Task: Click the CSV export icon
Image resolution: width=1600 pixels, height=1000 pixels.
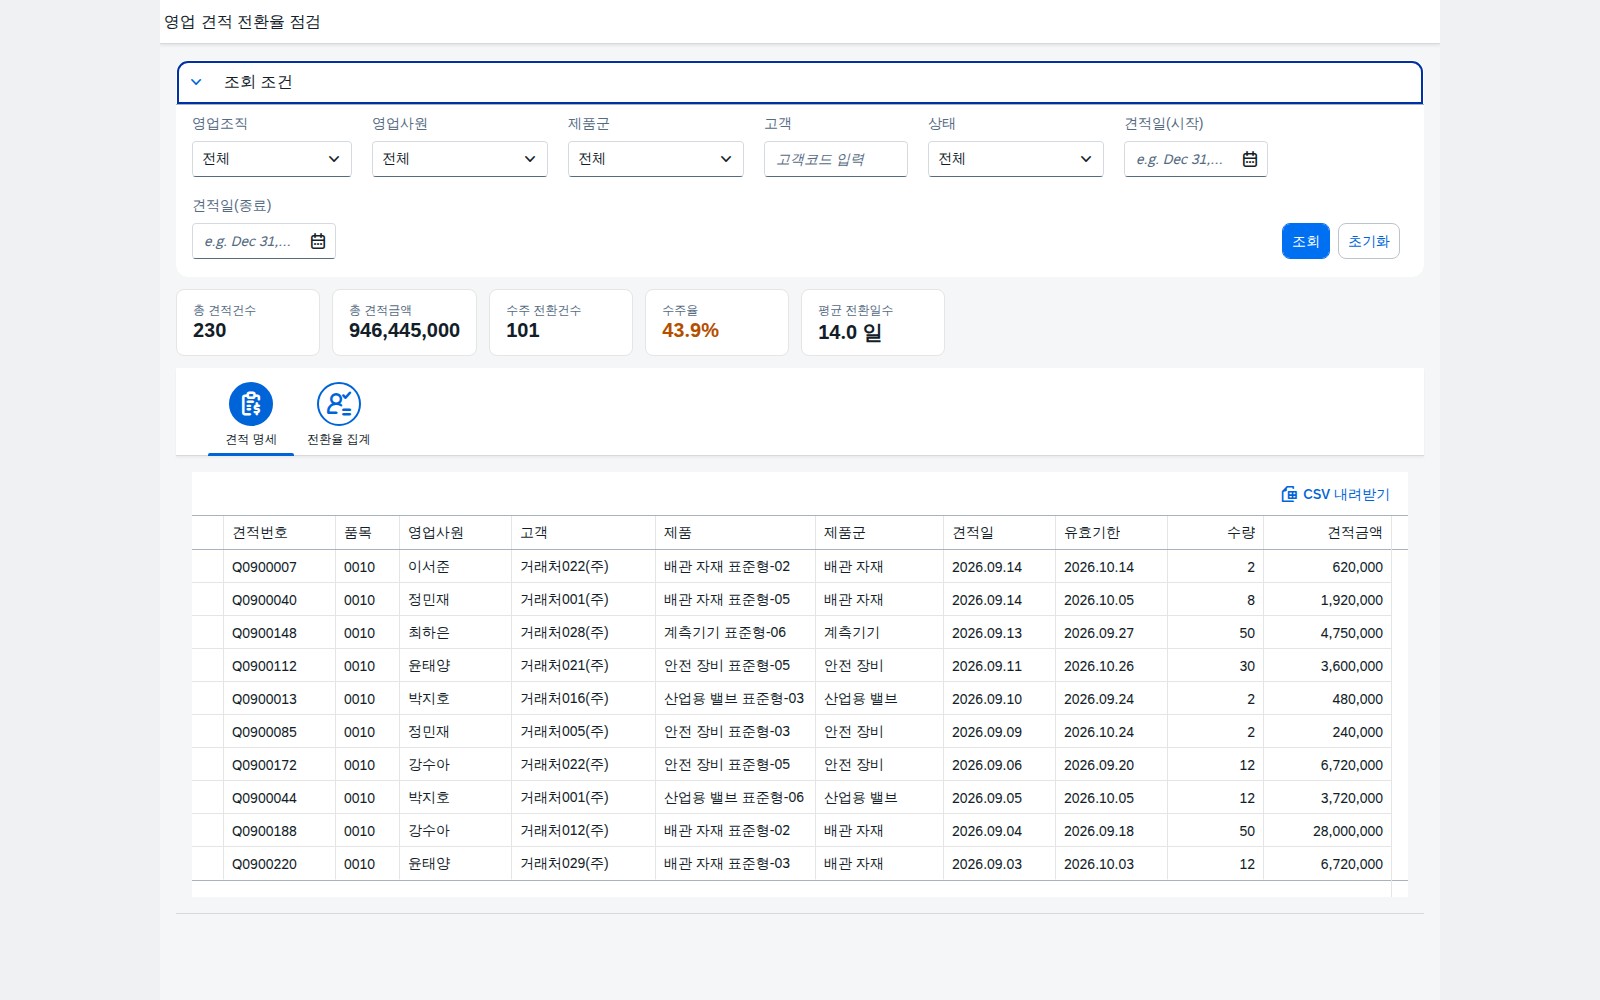Action: click(x=1289, y=494)
